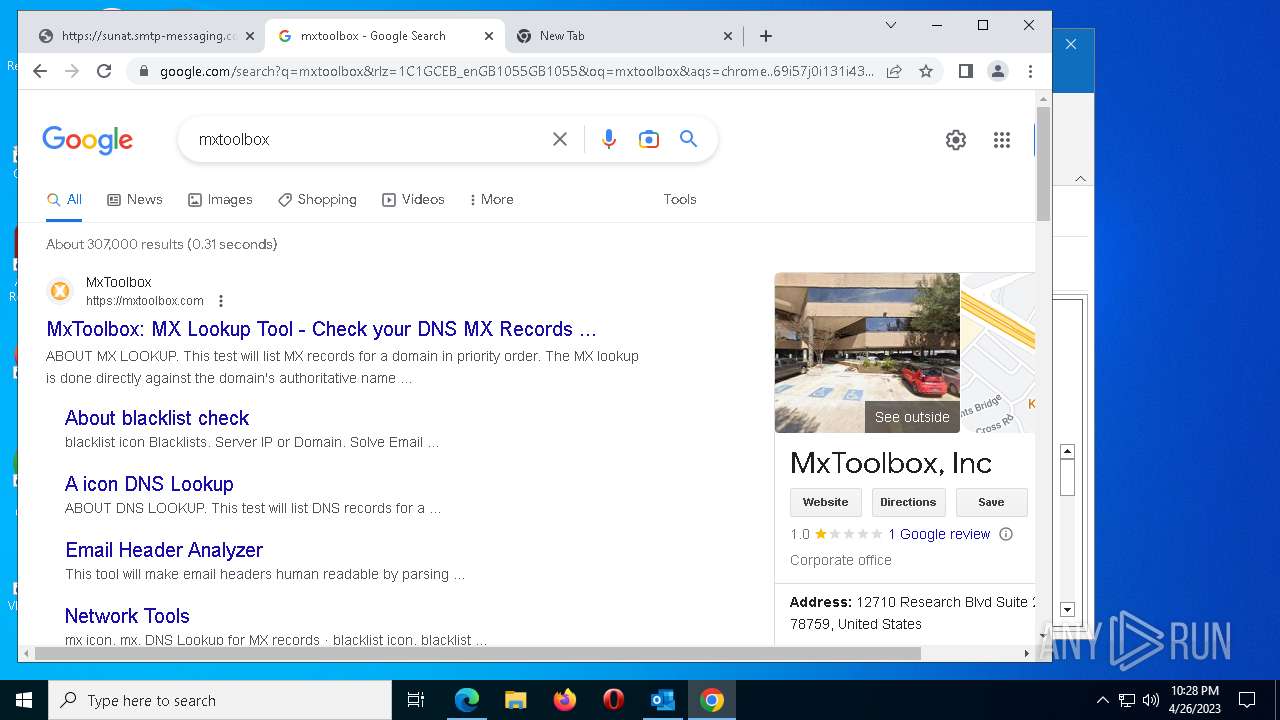Image resolution: width=1280 pixels, height=720 pixels.
Task: Open the 1 Google review link
Action: pos(939,534)
